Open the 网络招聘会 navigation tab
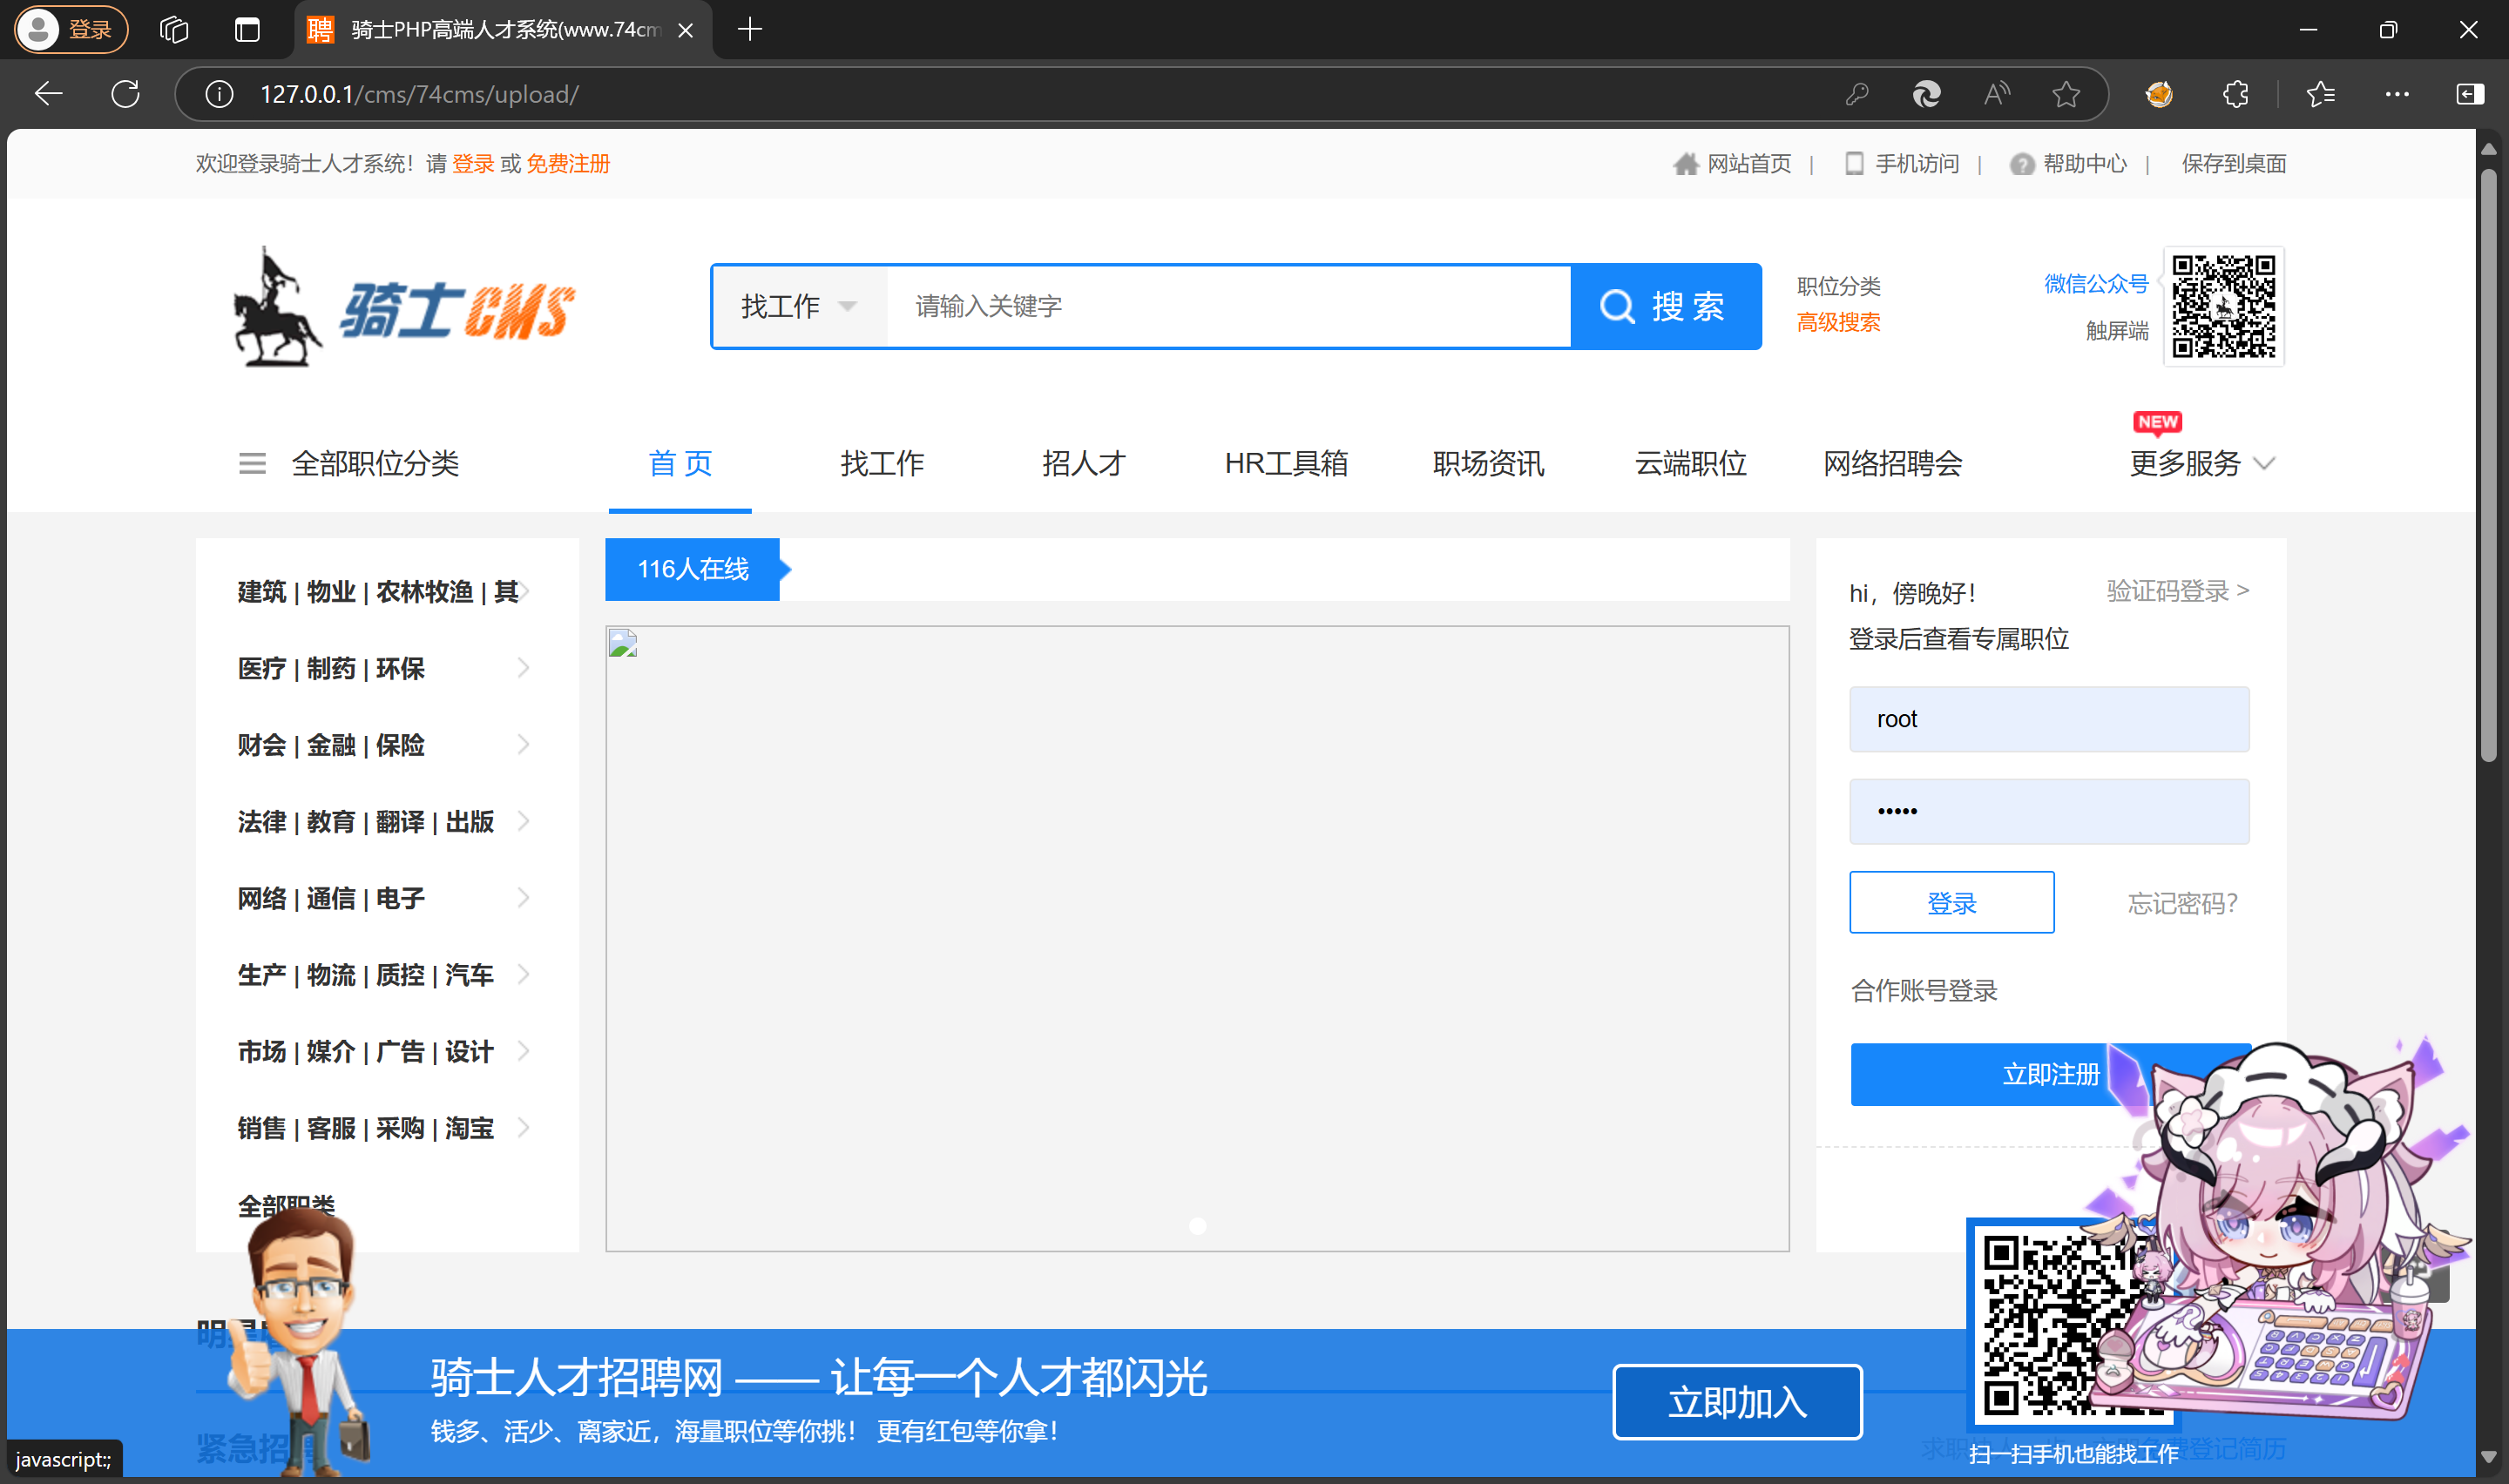Screen dimensions: 2509x1484 pyautogui.click(x=1892, y=463)
